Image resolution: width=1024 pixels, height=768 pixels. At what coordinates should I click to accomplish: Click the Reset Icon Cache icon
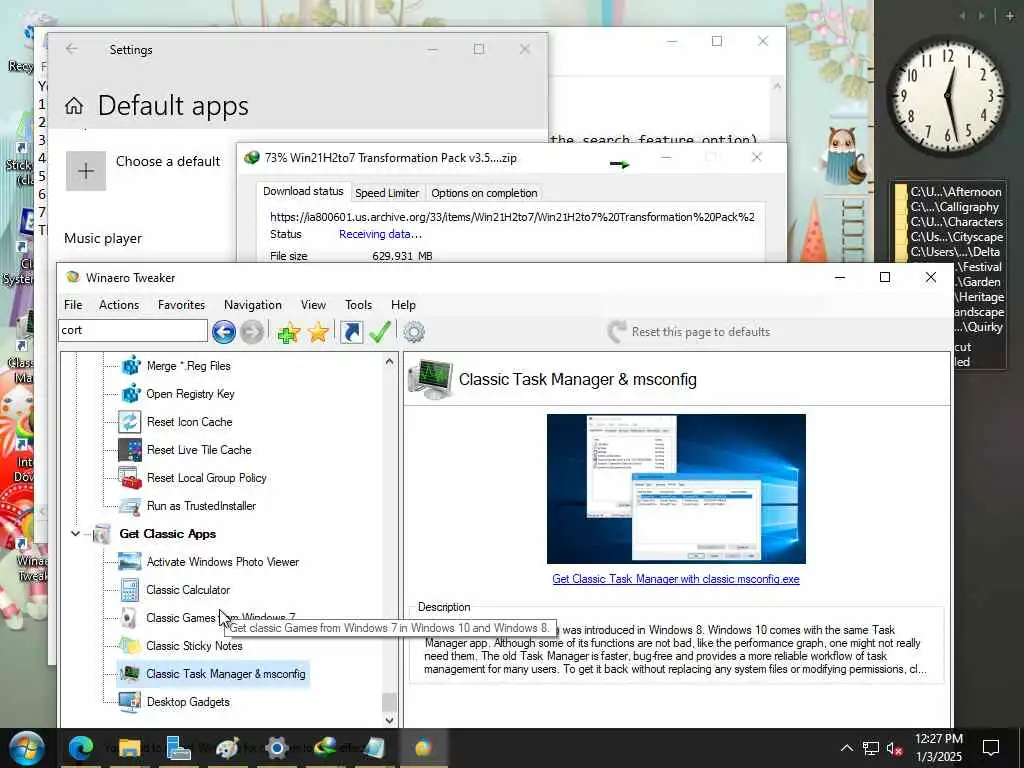(x=129, y=422)
